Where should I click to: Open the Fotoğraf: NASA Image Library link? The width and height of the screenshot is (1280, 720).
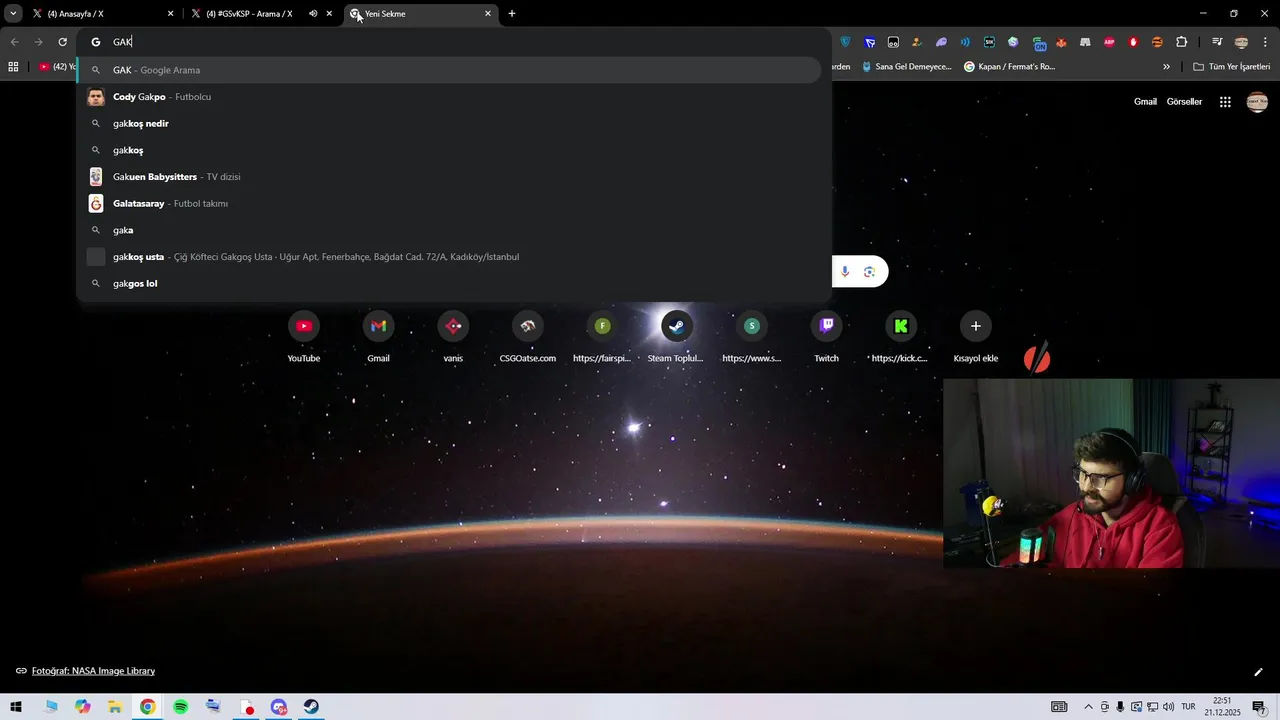point(93,671)
